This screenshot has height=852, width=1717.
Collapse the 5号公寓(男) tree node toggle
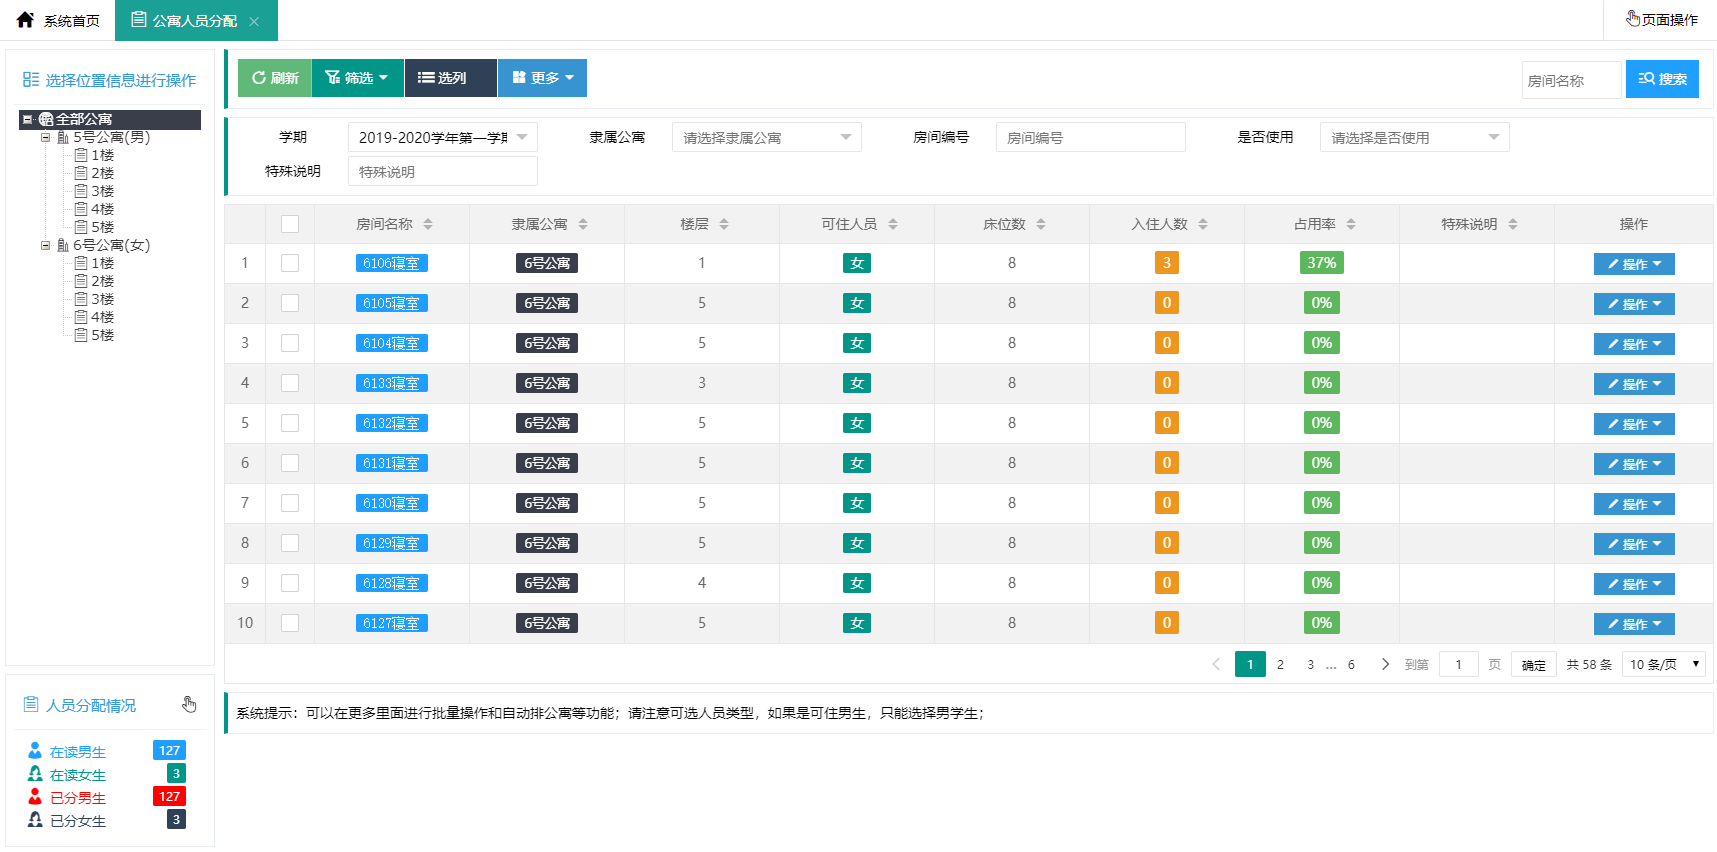point(45,137)
